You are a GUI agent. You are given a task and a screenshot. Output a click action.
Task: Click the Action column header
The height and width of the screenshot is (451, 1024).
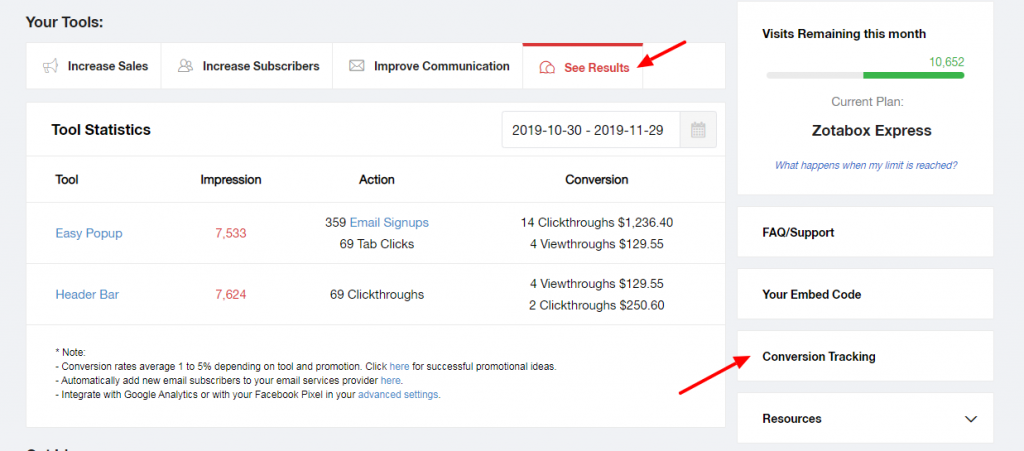(x=377, y=179)
